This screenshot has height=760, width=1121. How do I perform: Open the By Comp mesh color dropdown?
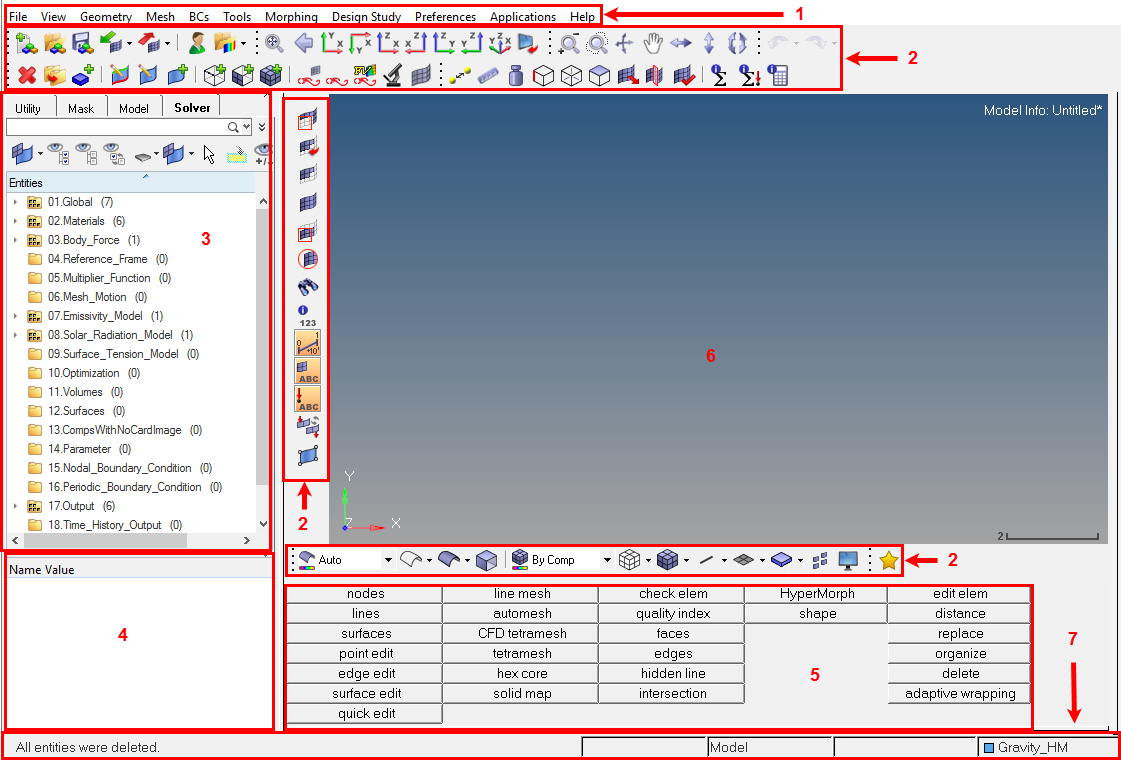[x=606, y=561]
